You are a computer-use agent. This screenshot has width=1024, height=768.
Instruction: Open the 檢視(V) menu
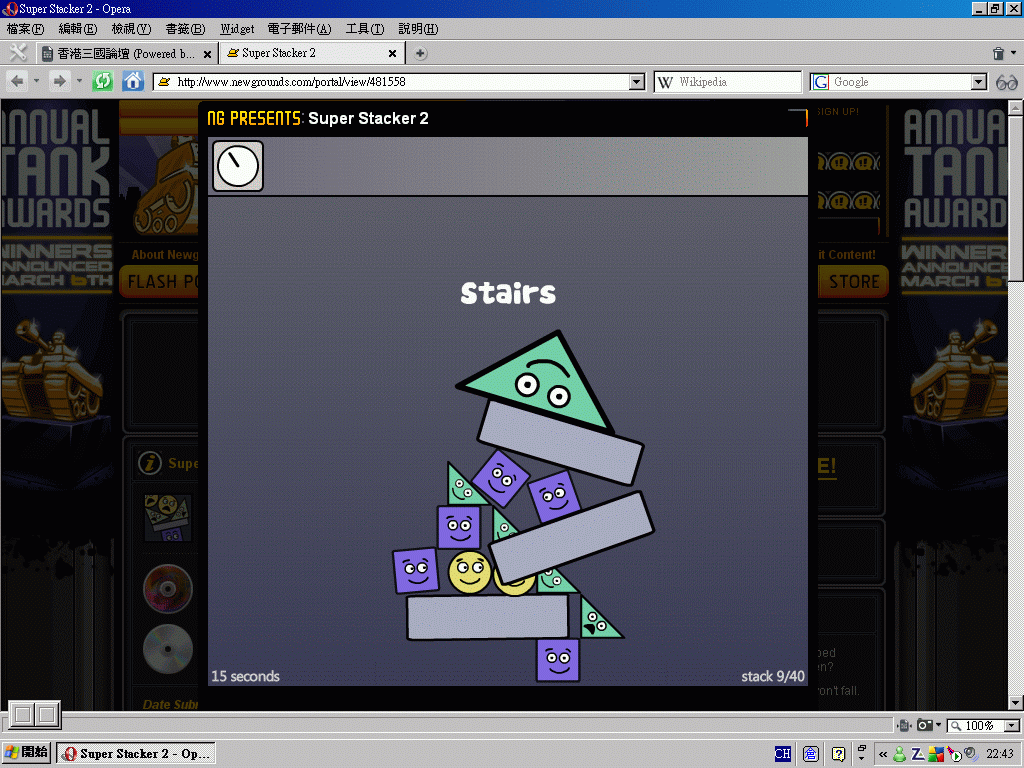(x=131, y=29)
